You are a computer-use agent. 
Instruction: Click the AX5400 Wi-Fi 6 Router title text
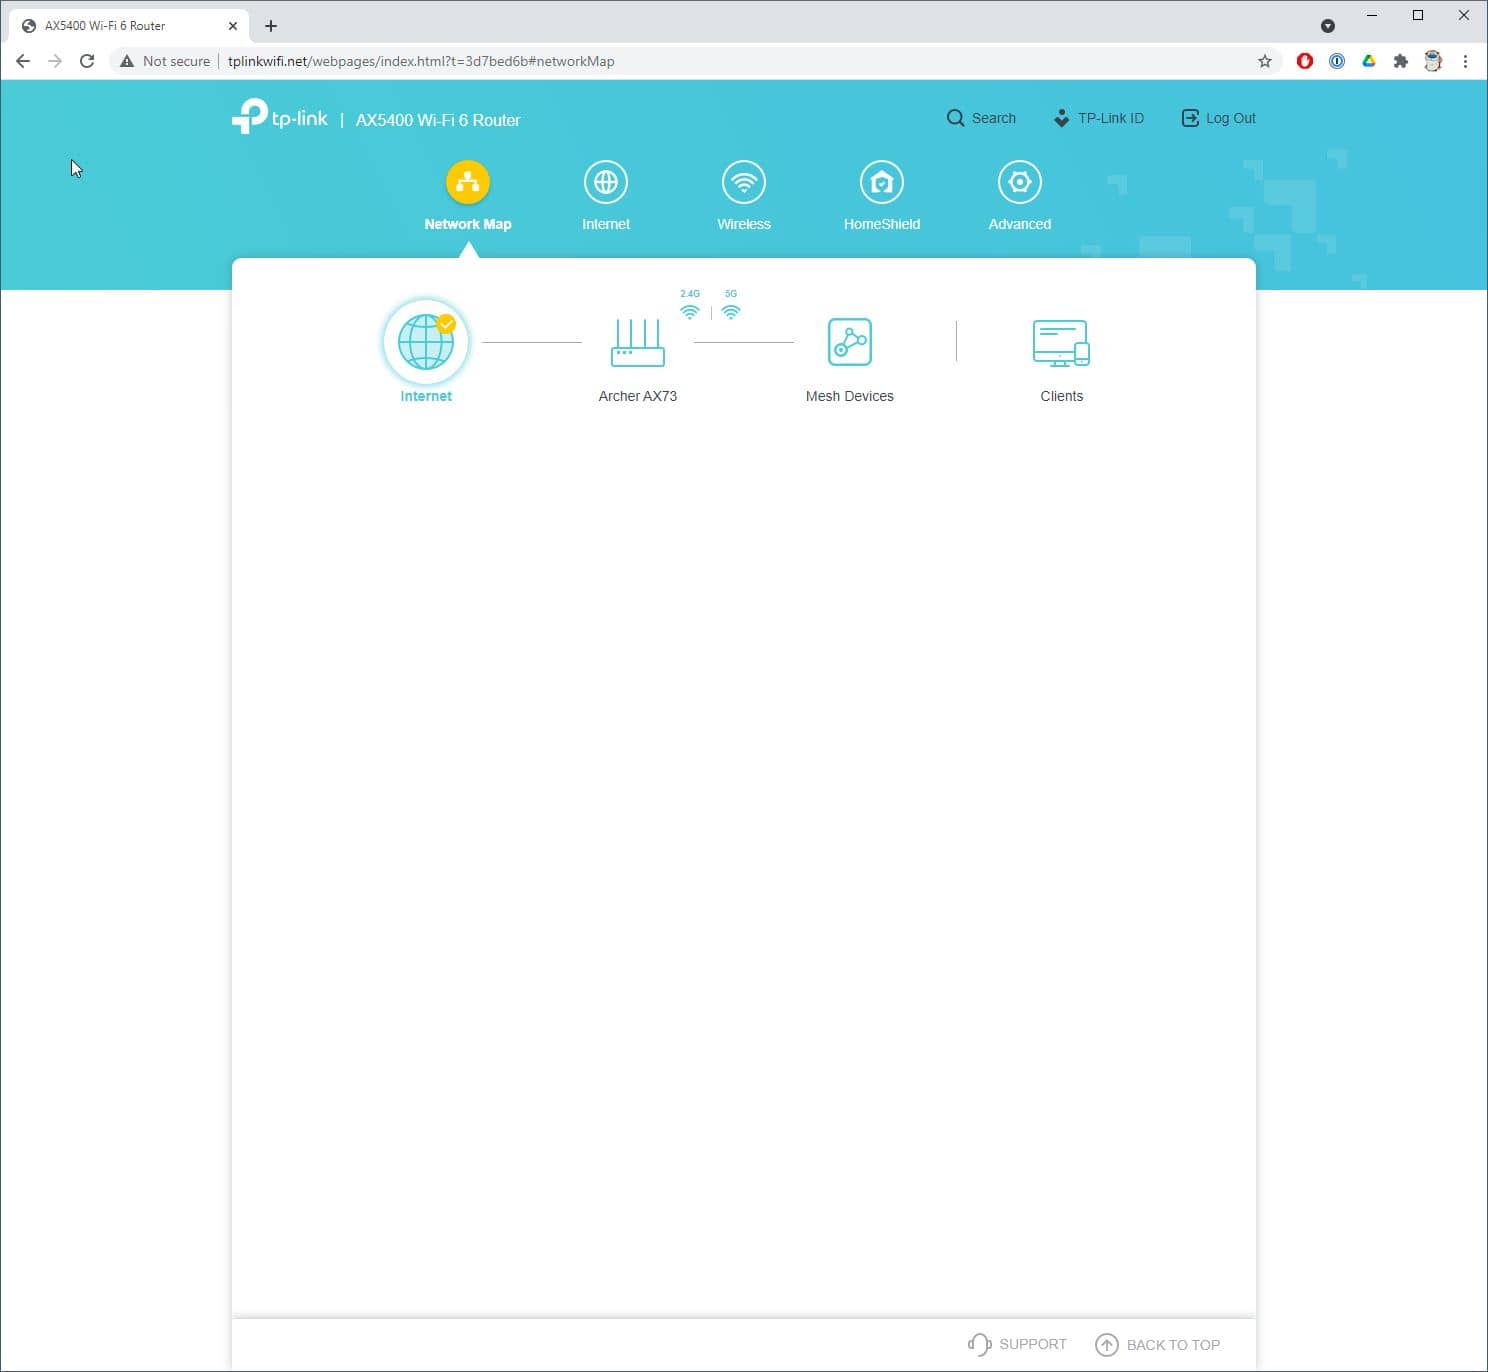(438, 120)
